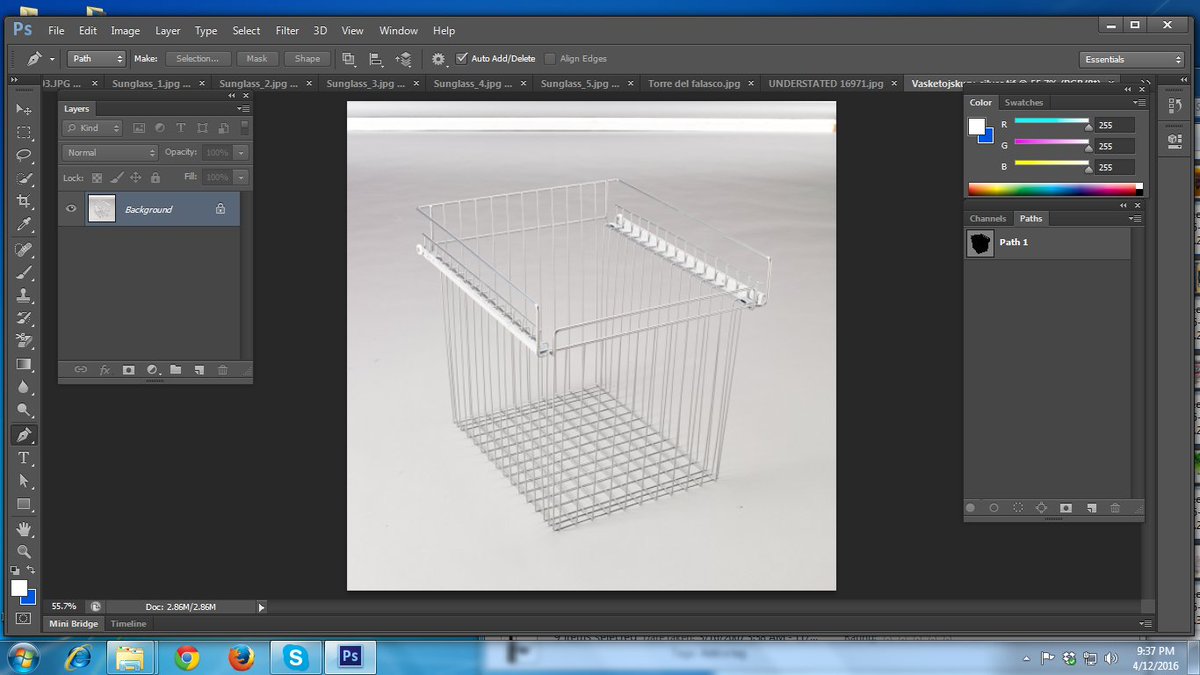Select the Hand tool
This screenshot has height=675, width=1200.
(x=24, y=529)
